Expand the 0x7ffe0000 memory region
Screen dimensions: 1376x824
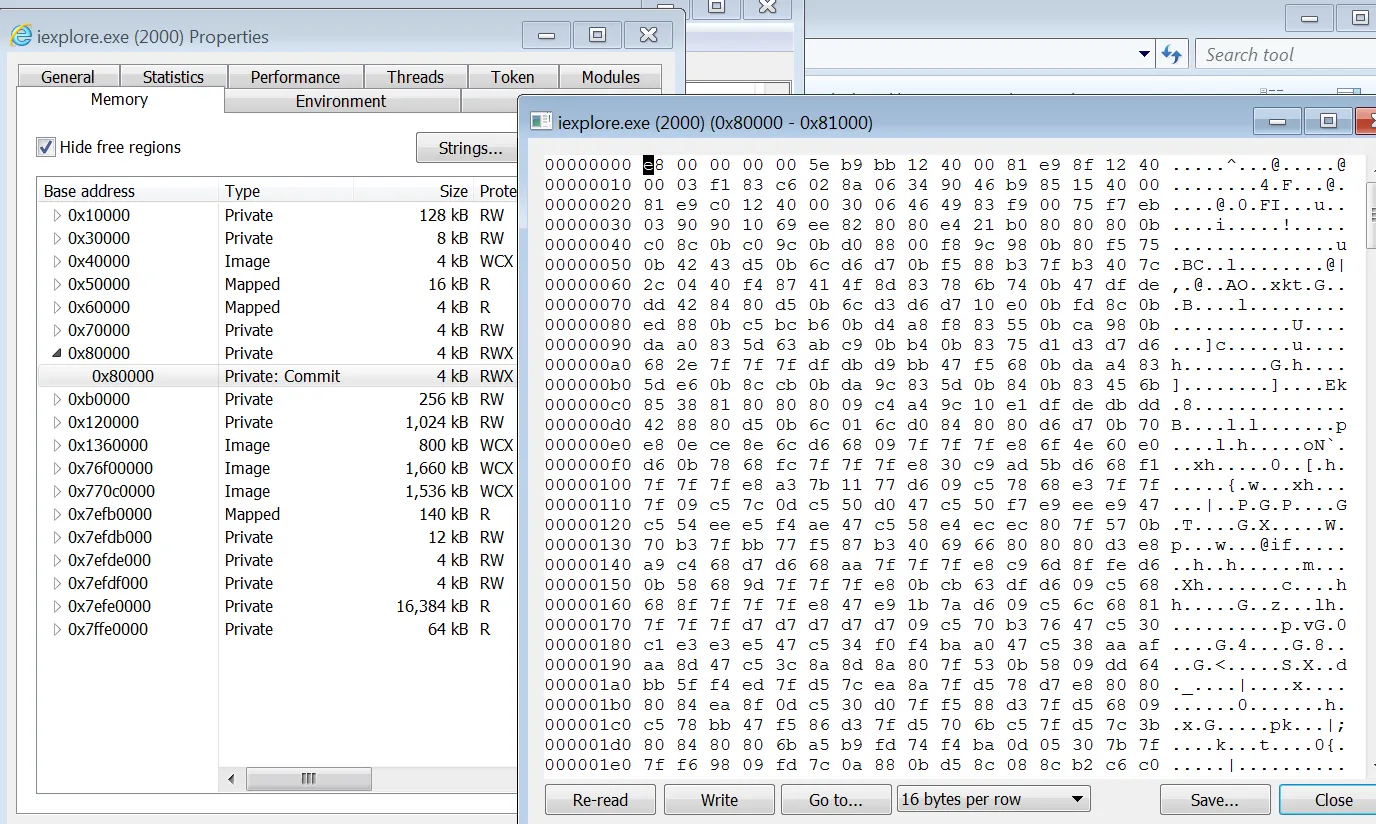coord(56,629)
